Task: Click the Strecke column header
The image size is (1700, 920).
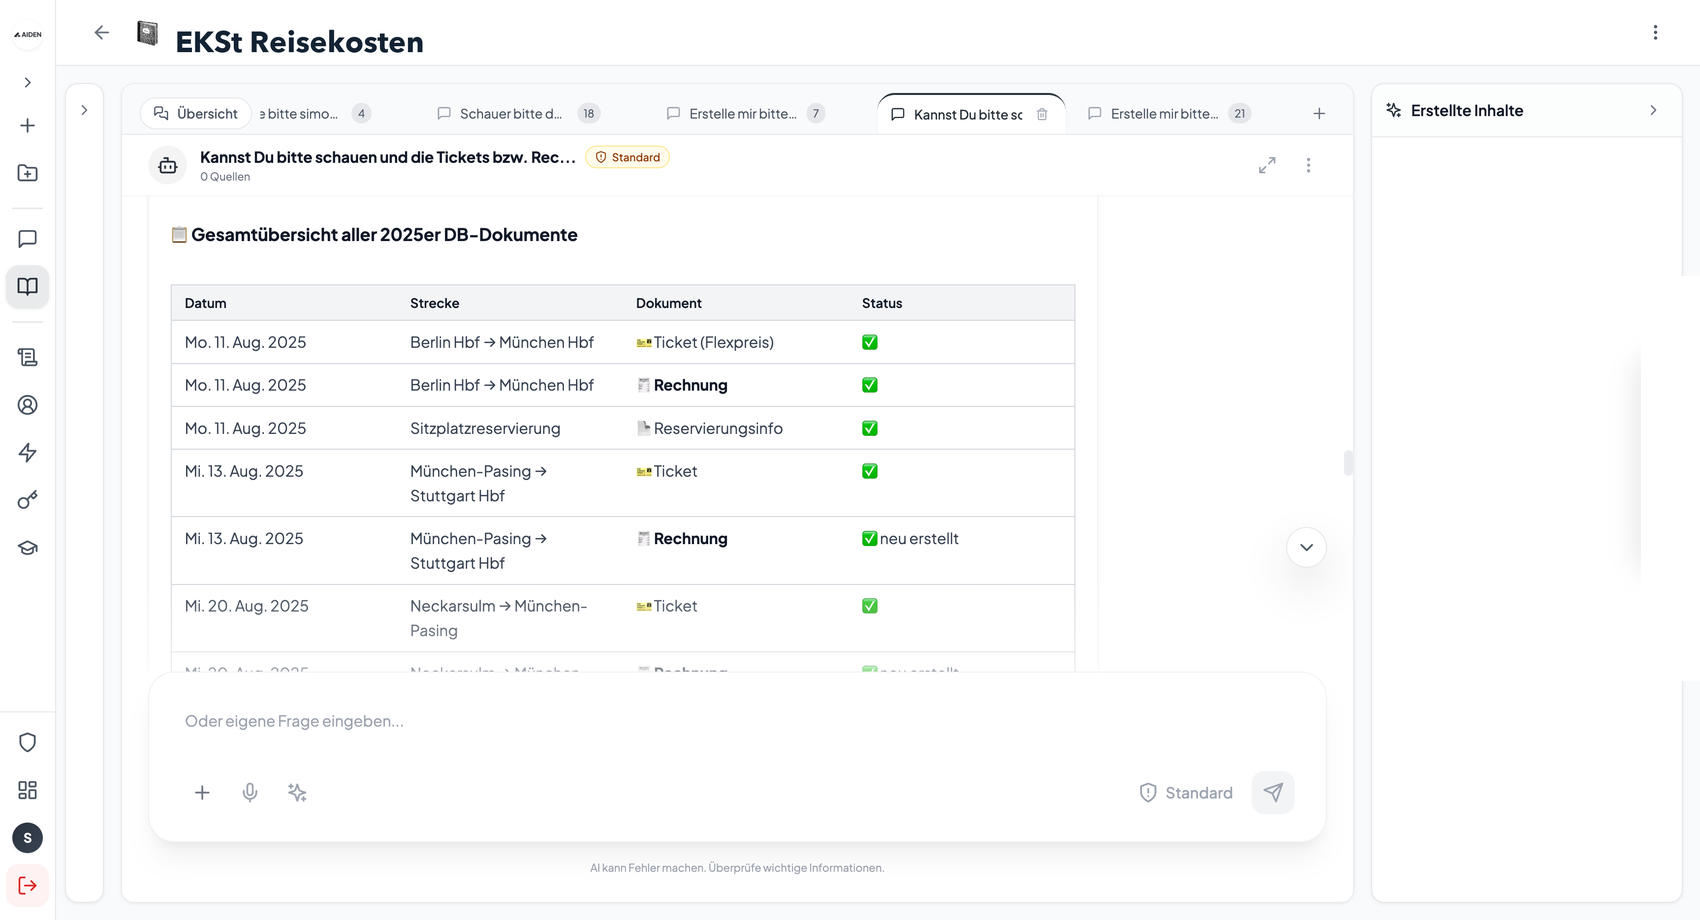Action: 434,303
